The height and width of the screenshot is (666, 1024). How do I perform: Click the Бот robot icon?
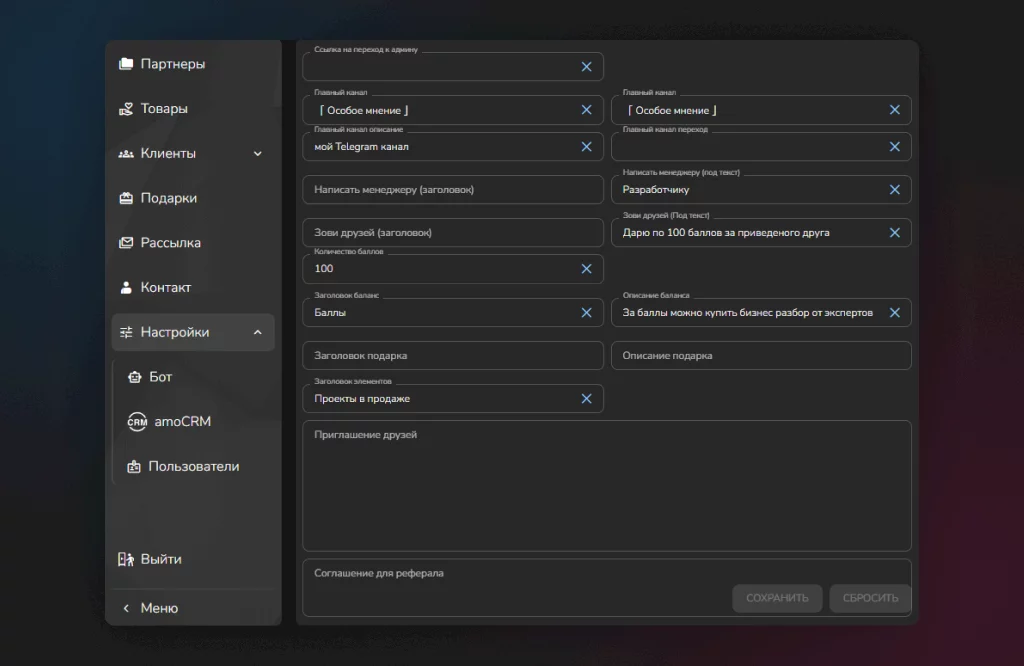click(x=135, y=377)
